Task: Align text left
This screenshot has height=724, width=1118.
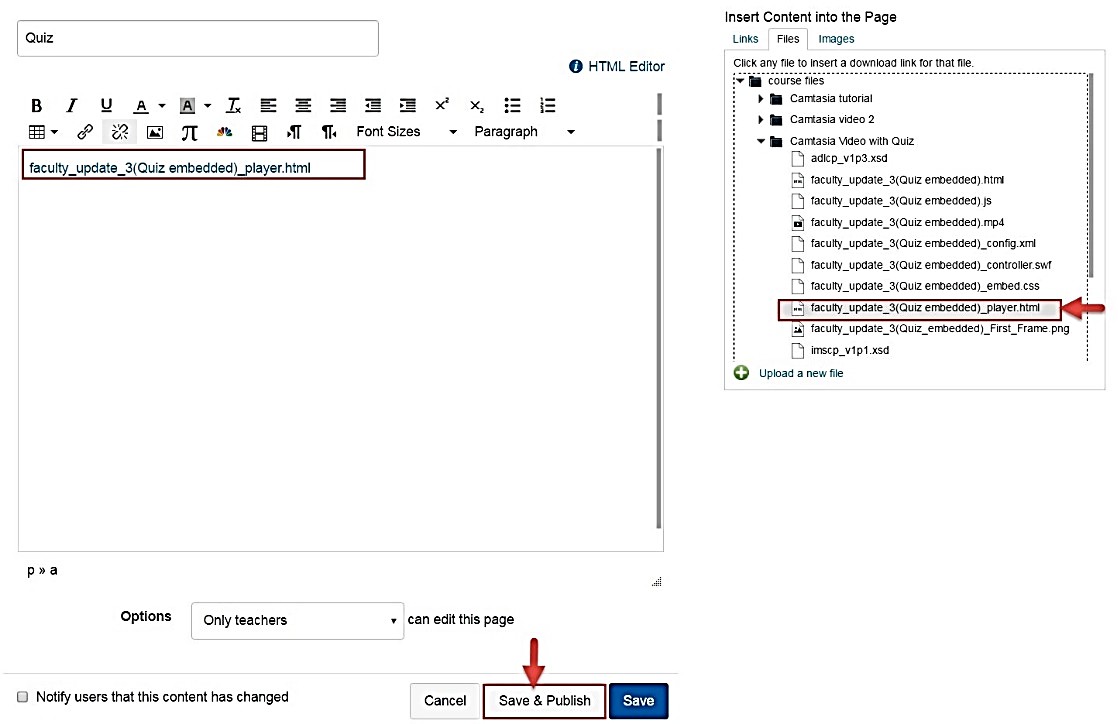Action: [x=268, y=106]
